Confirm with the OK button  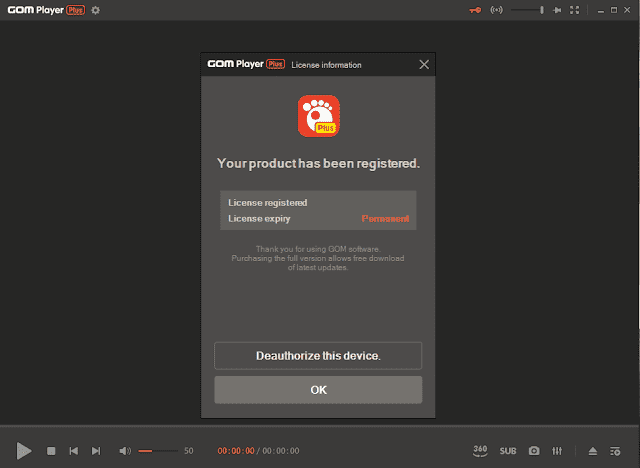318,390
